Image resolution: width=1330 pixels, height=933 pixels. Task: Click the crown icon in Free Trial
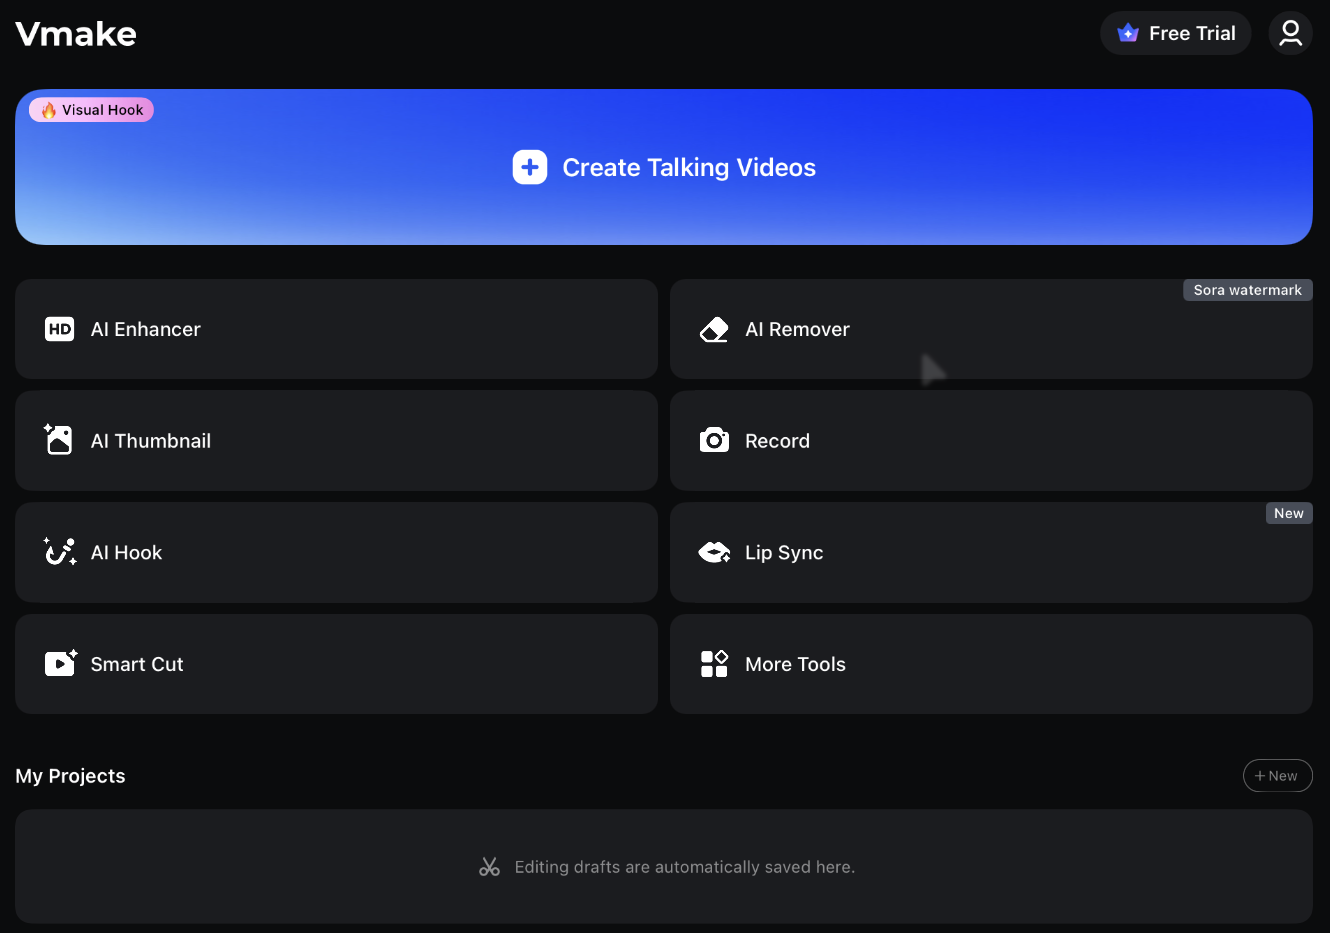1128,33
